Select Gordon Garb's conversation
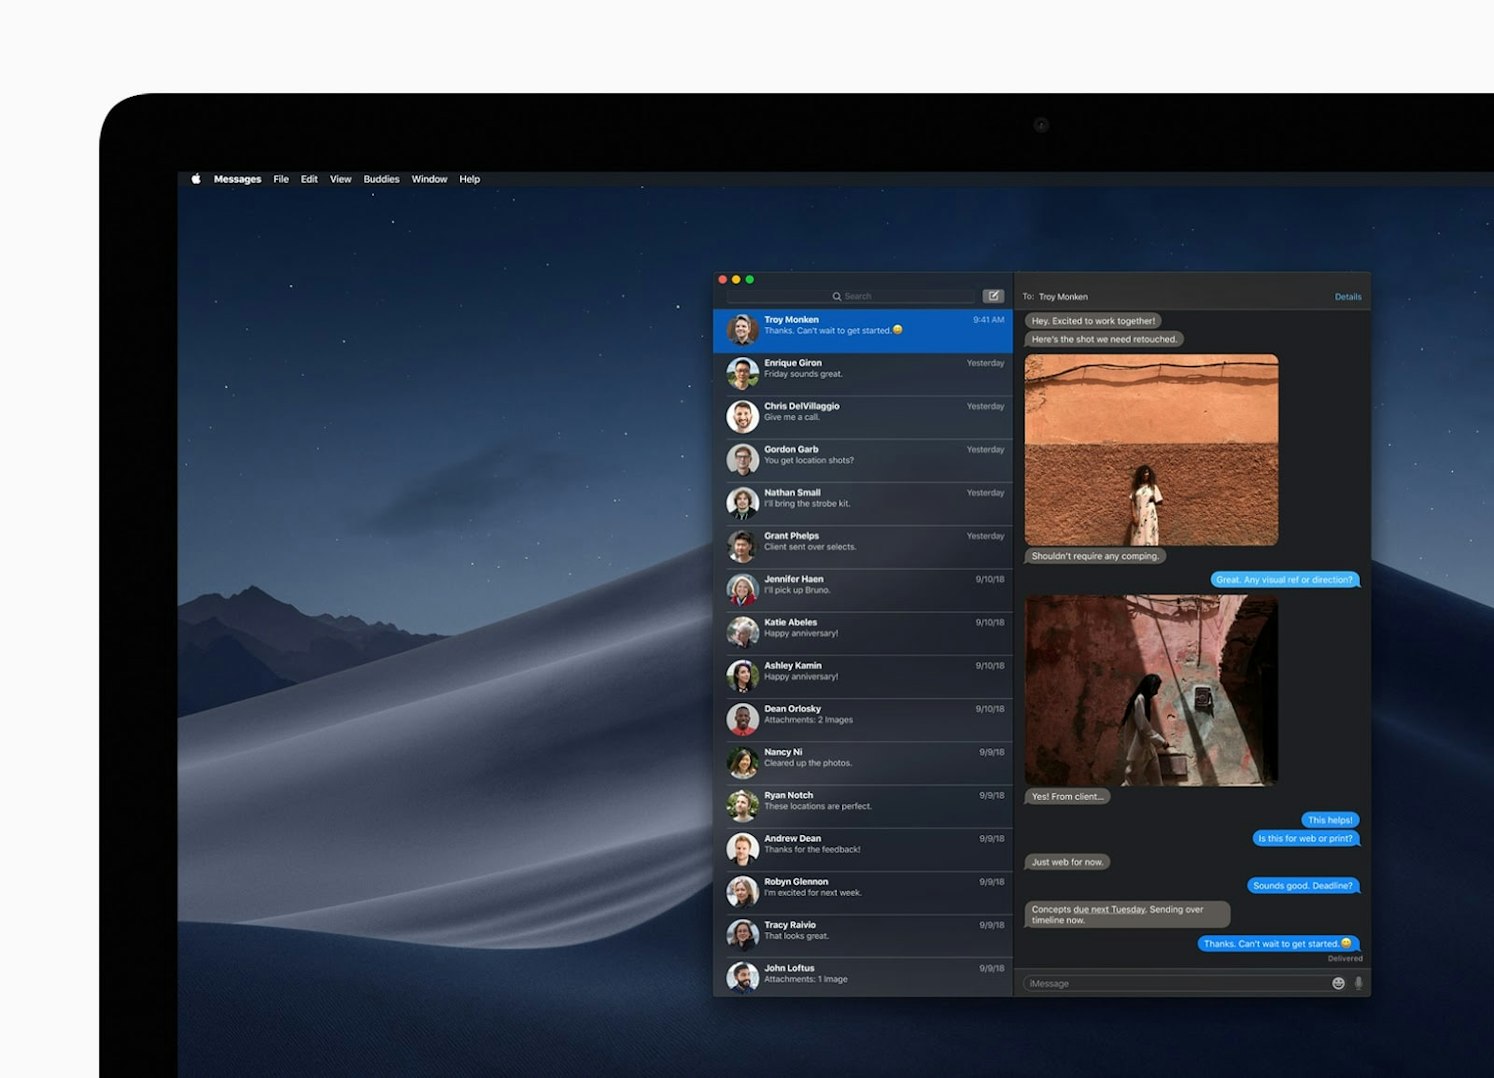 click(x=865, y=456)
